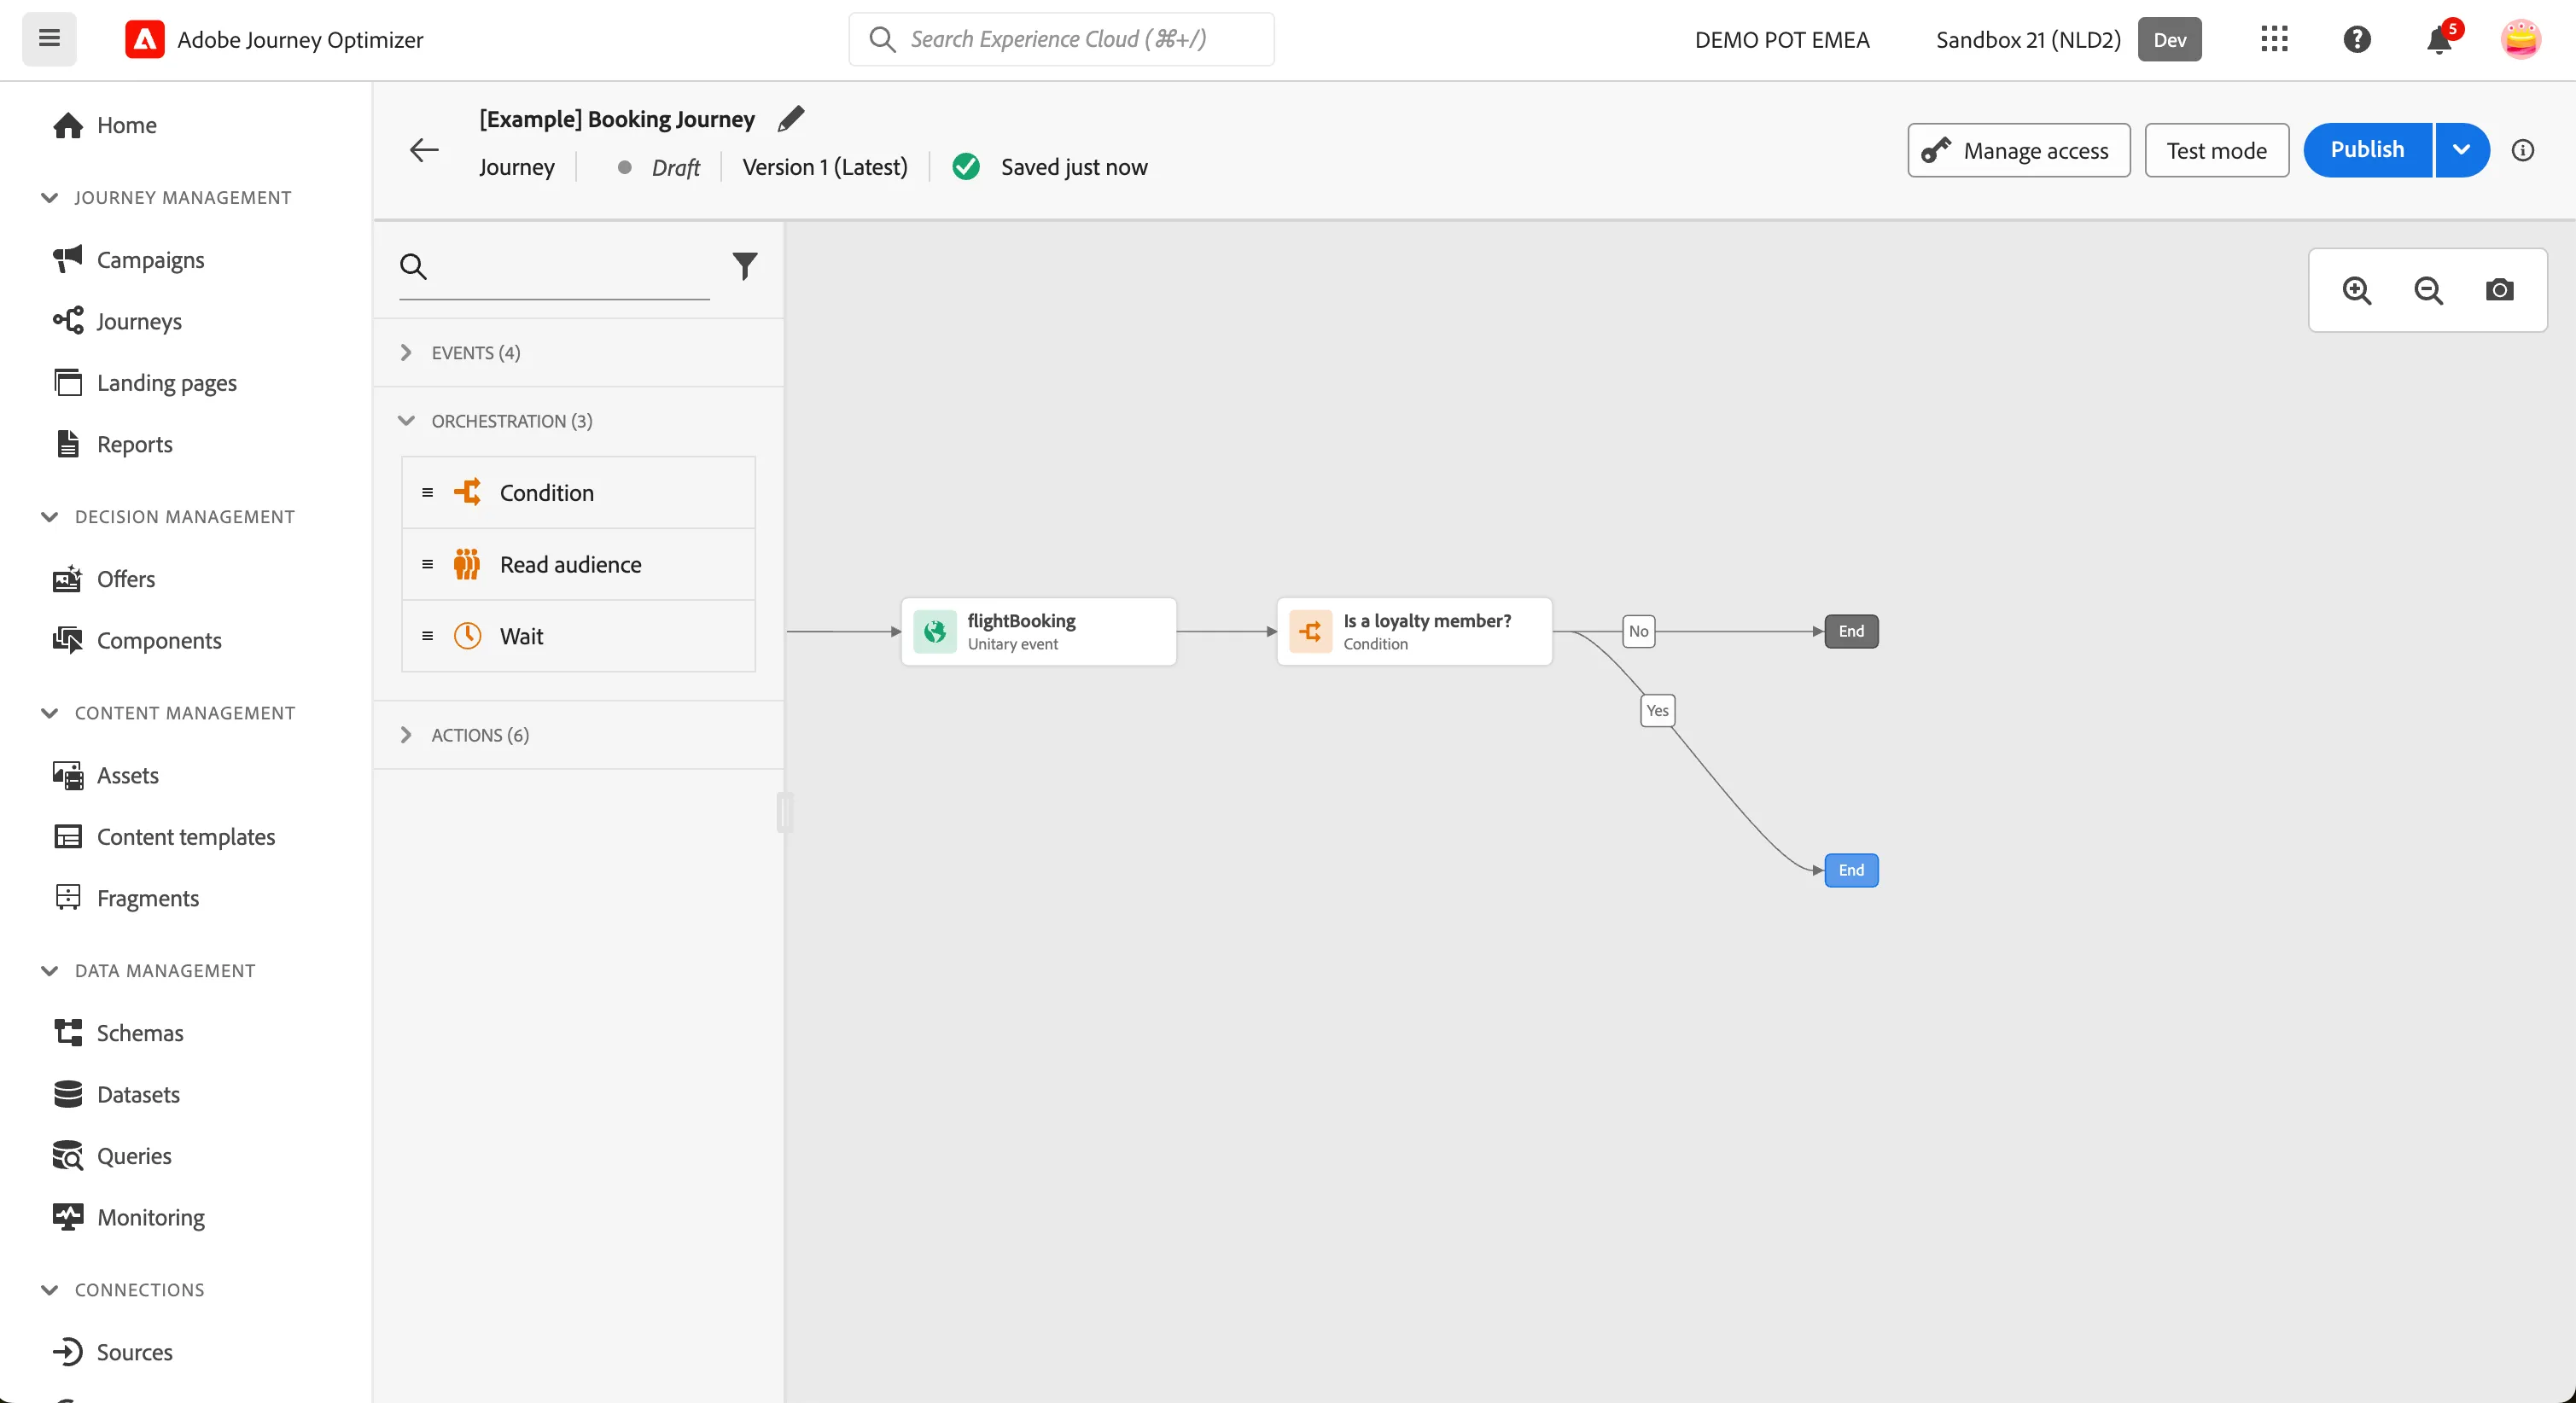Click the journey info icon
The height and width of the screenshot is (1403, 2576).
pyautogui.click(x=2523, y=150)
